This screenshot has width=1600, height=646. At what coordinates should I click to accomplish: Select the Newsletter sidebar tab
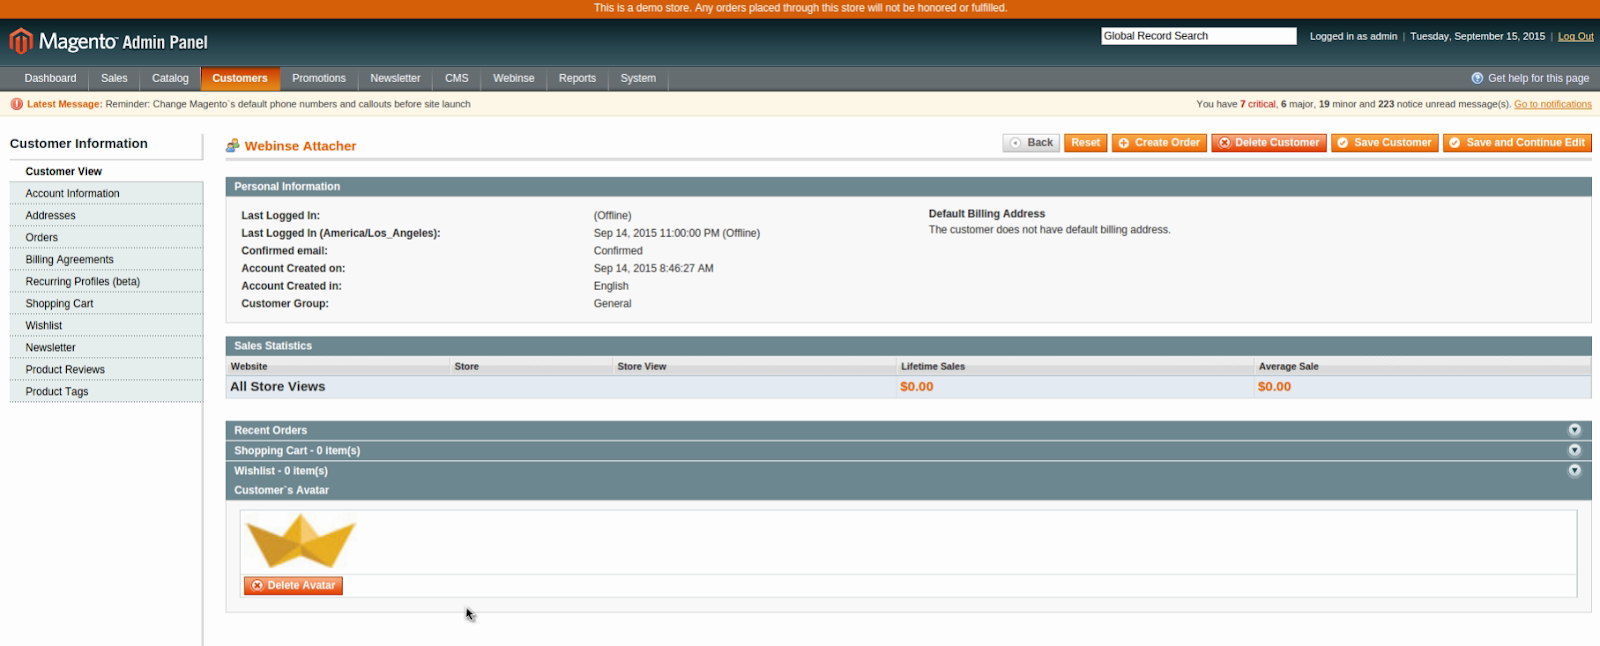pyautogui.click(x=106, y=347)
